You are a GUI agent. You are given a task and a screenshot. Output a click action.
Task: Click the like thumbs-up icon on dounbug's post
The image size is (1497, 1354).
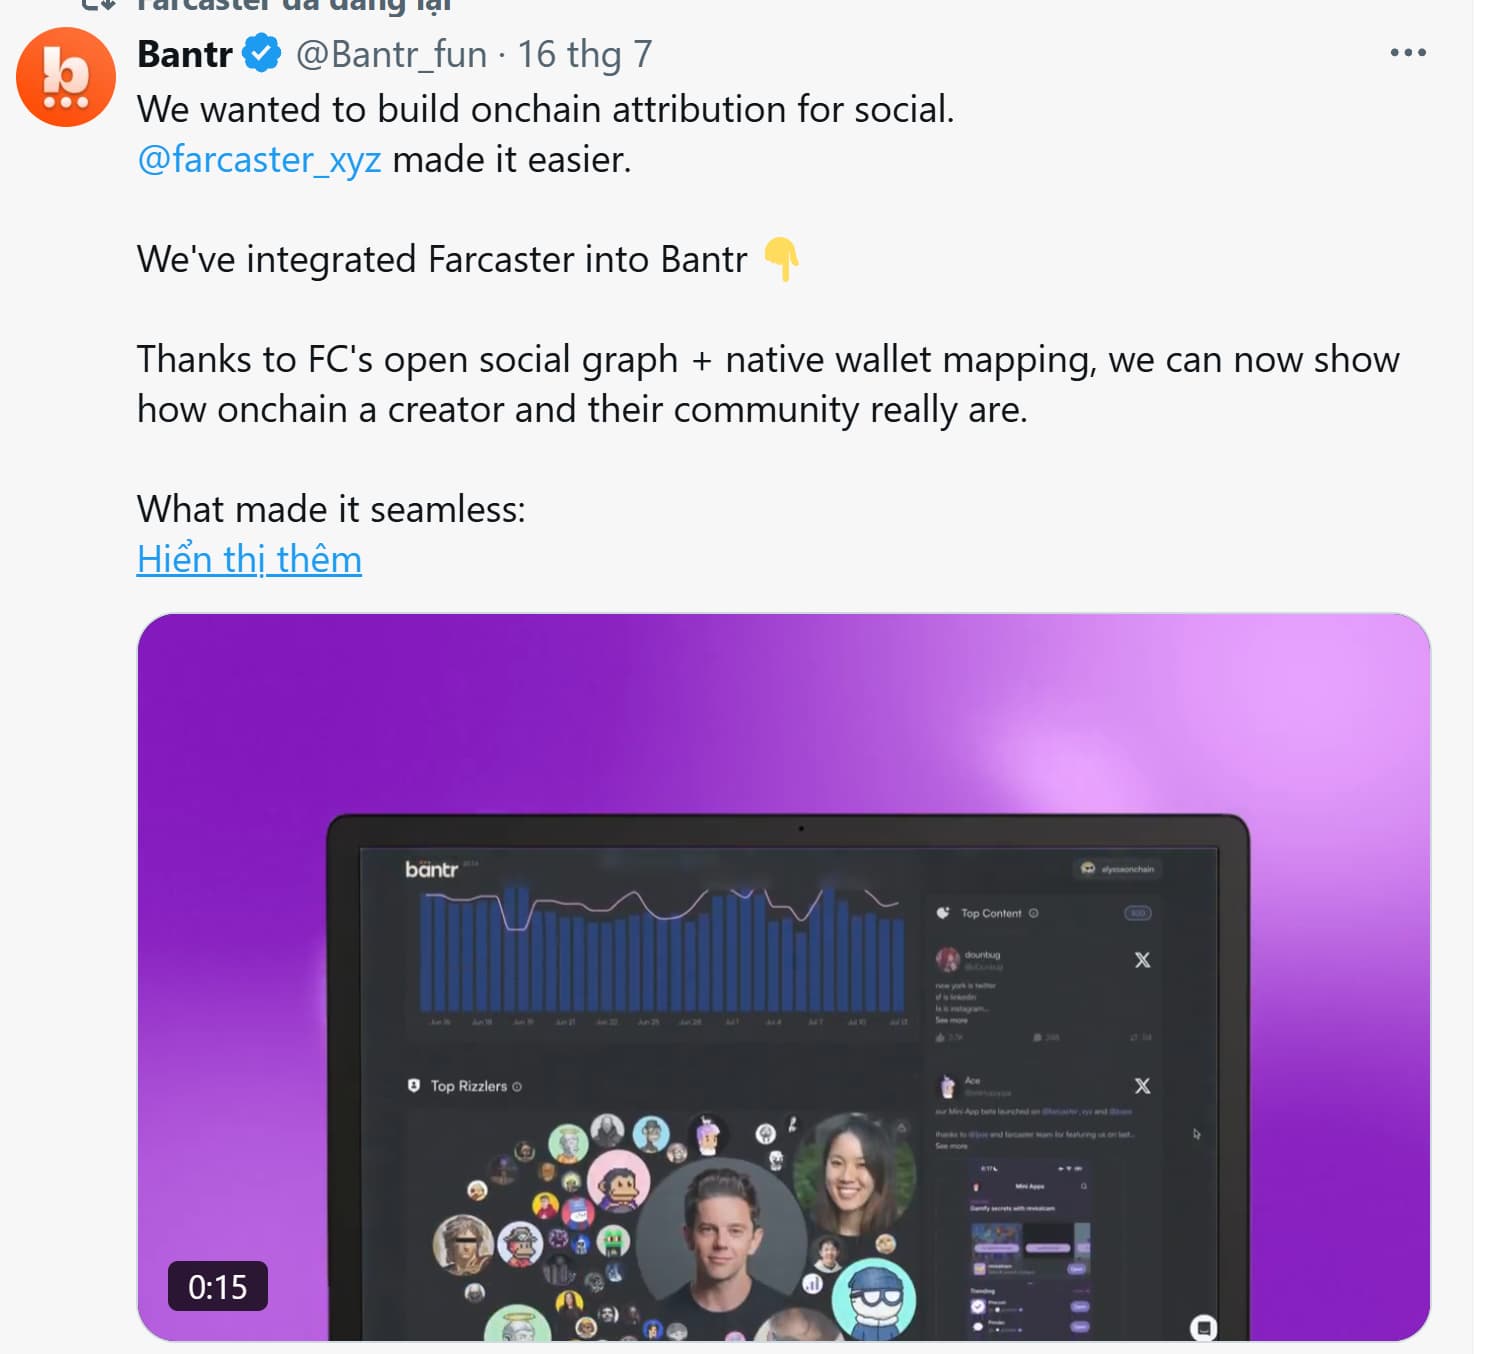pyautogui.click(x=940, y=1037)
